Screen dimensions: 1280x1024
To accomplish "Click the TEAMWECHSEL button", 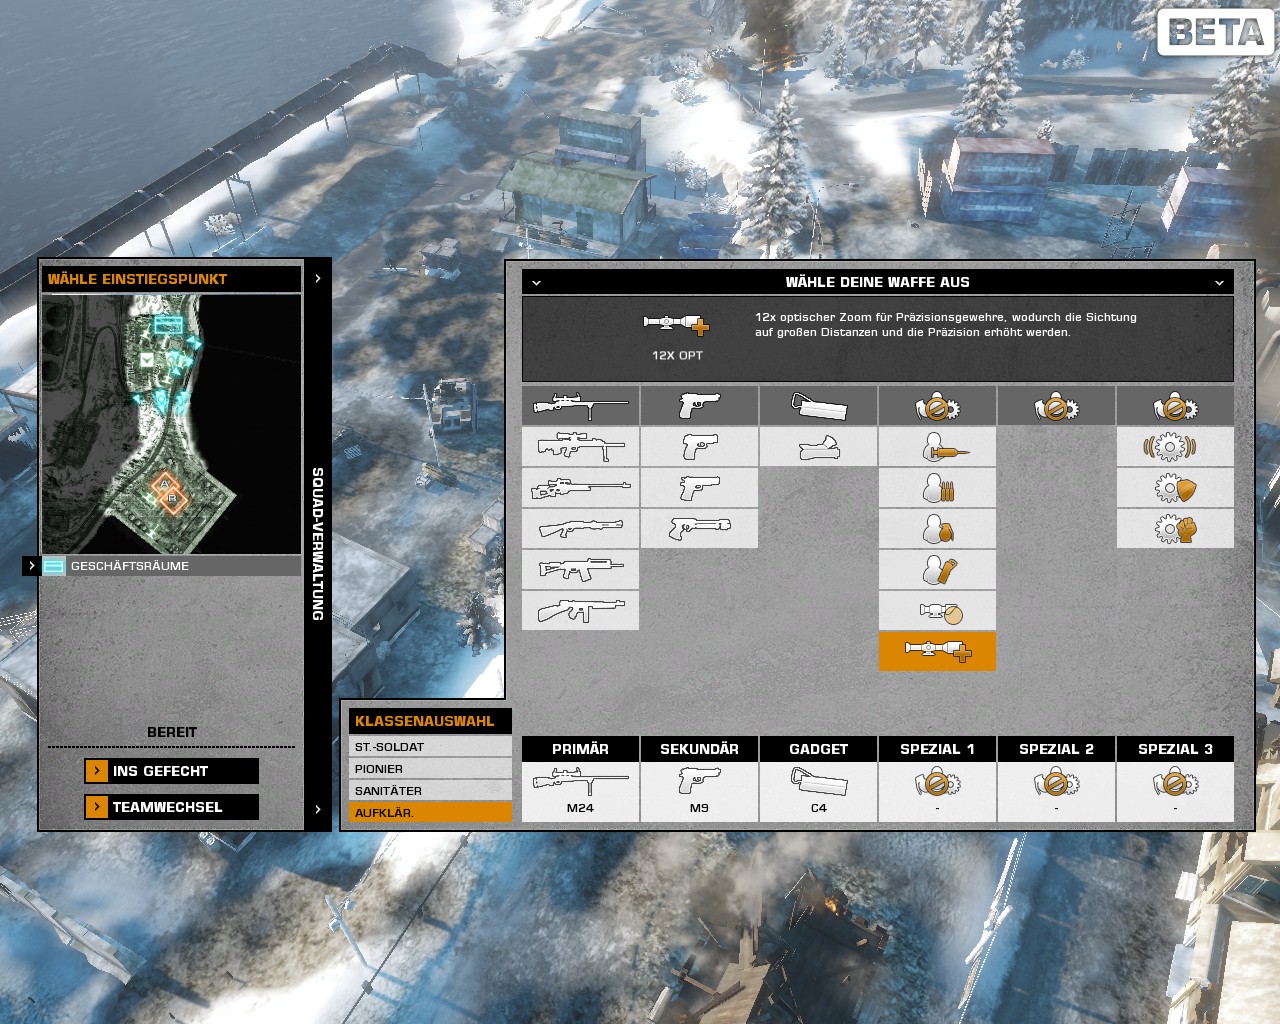I will pos(172,807).
